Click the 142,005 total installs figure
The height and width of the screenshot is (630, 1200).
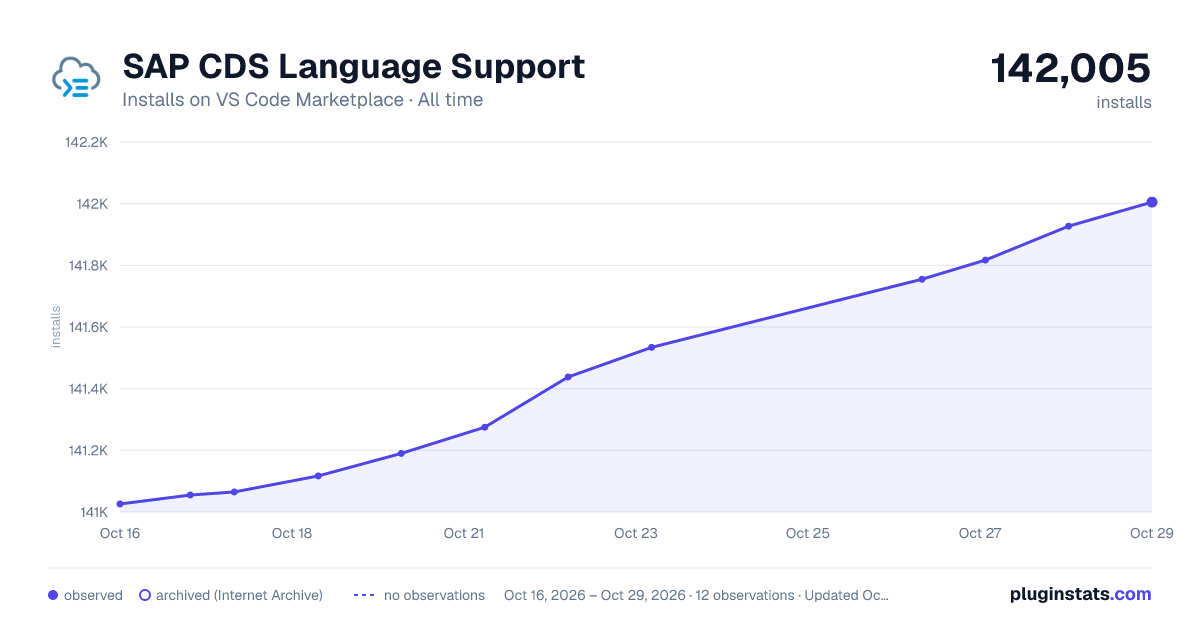coord(1071,68)
